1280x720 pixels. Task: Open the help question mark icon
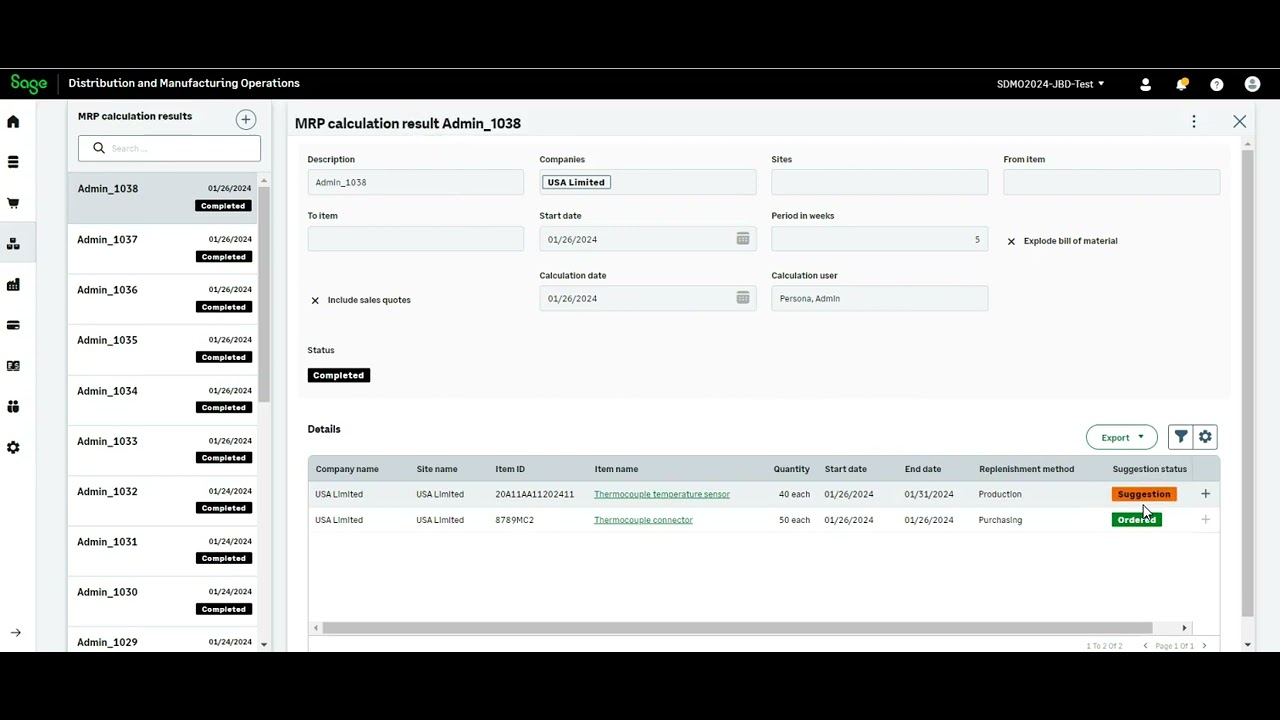click(x=1217, y=85)
